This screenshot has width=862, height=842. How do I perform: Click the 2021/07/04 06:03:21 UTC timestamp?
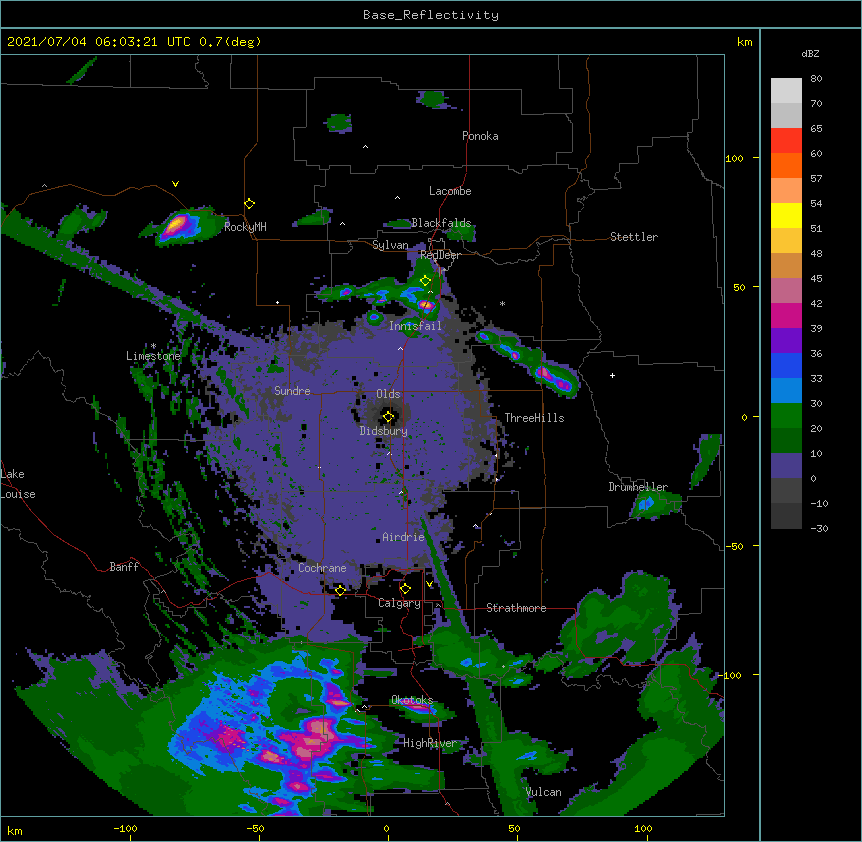[134, 42]
